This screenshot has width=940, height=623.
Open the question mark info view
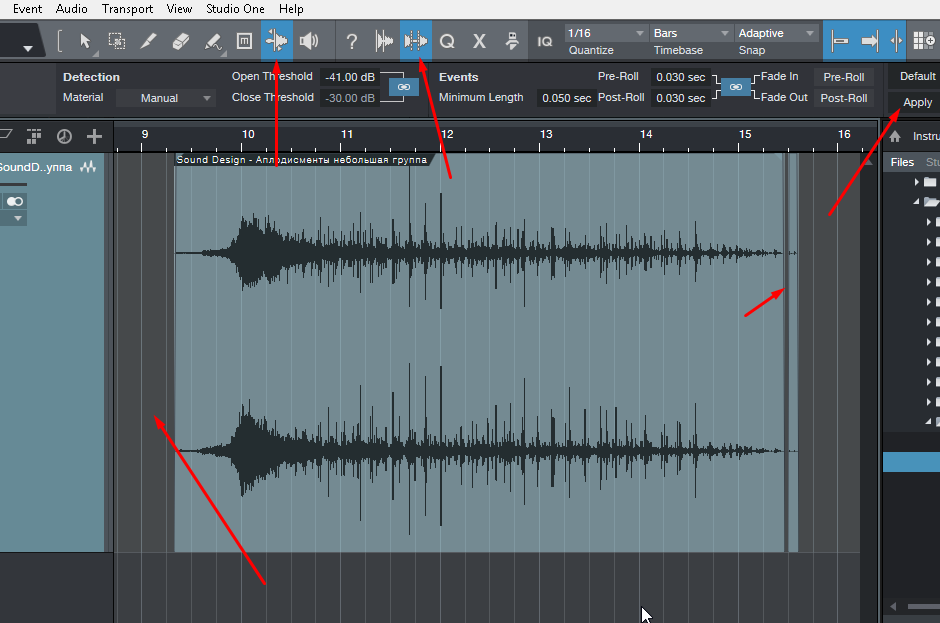[x=352, y=41]
